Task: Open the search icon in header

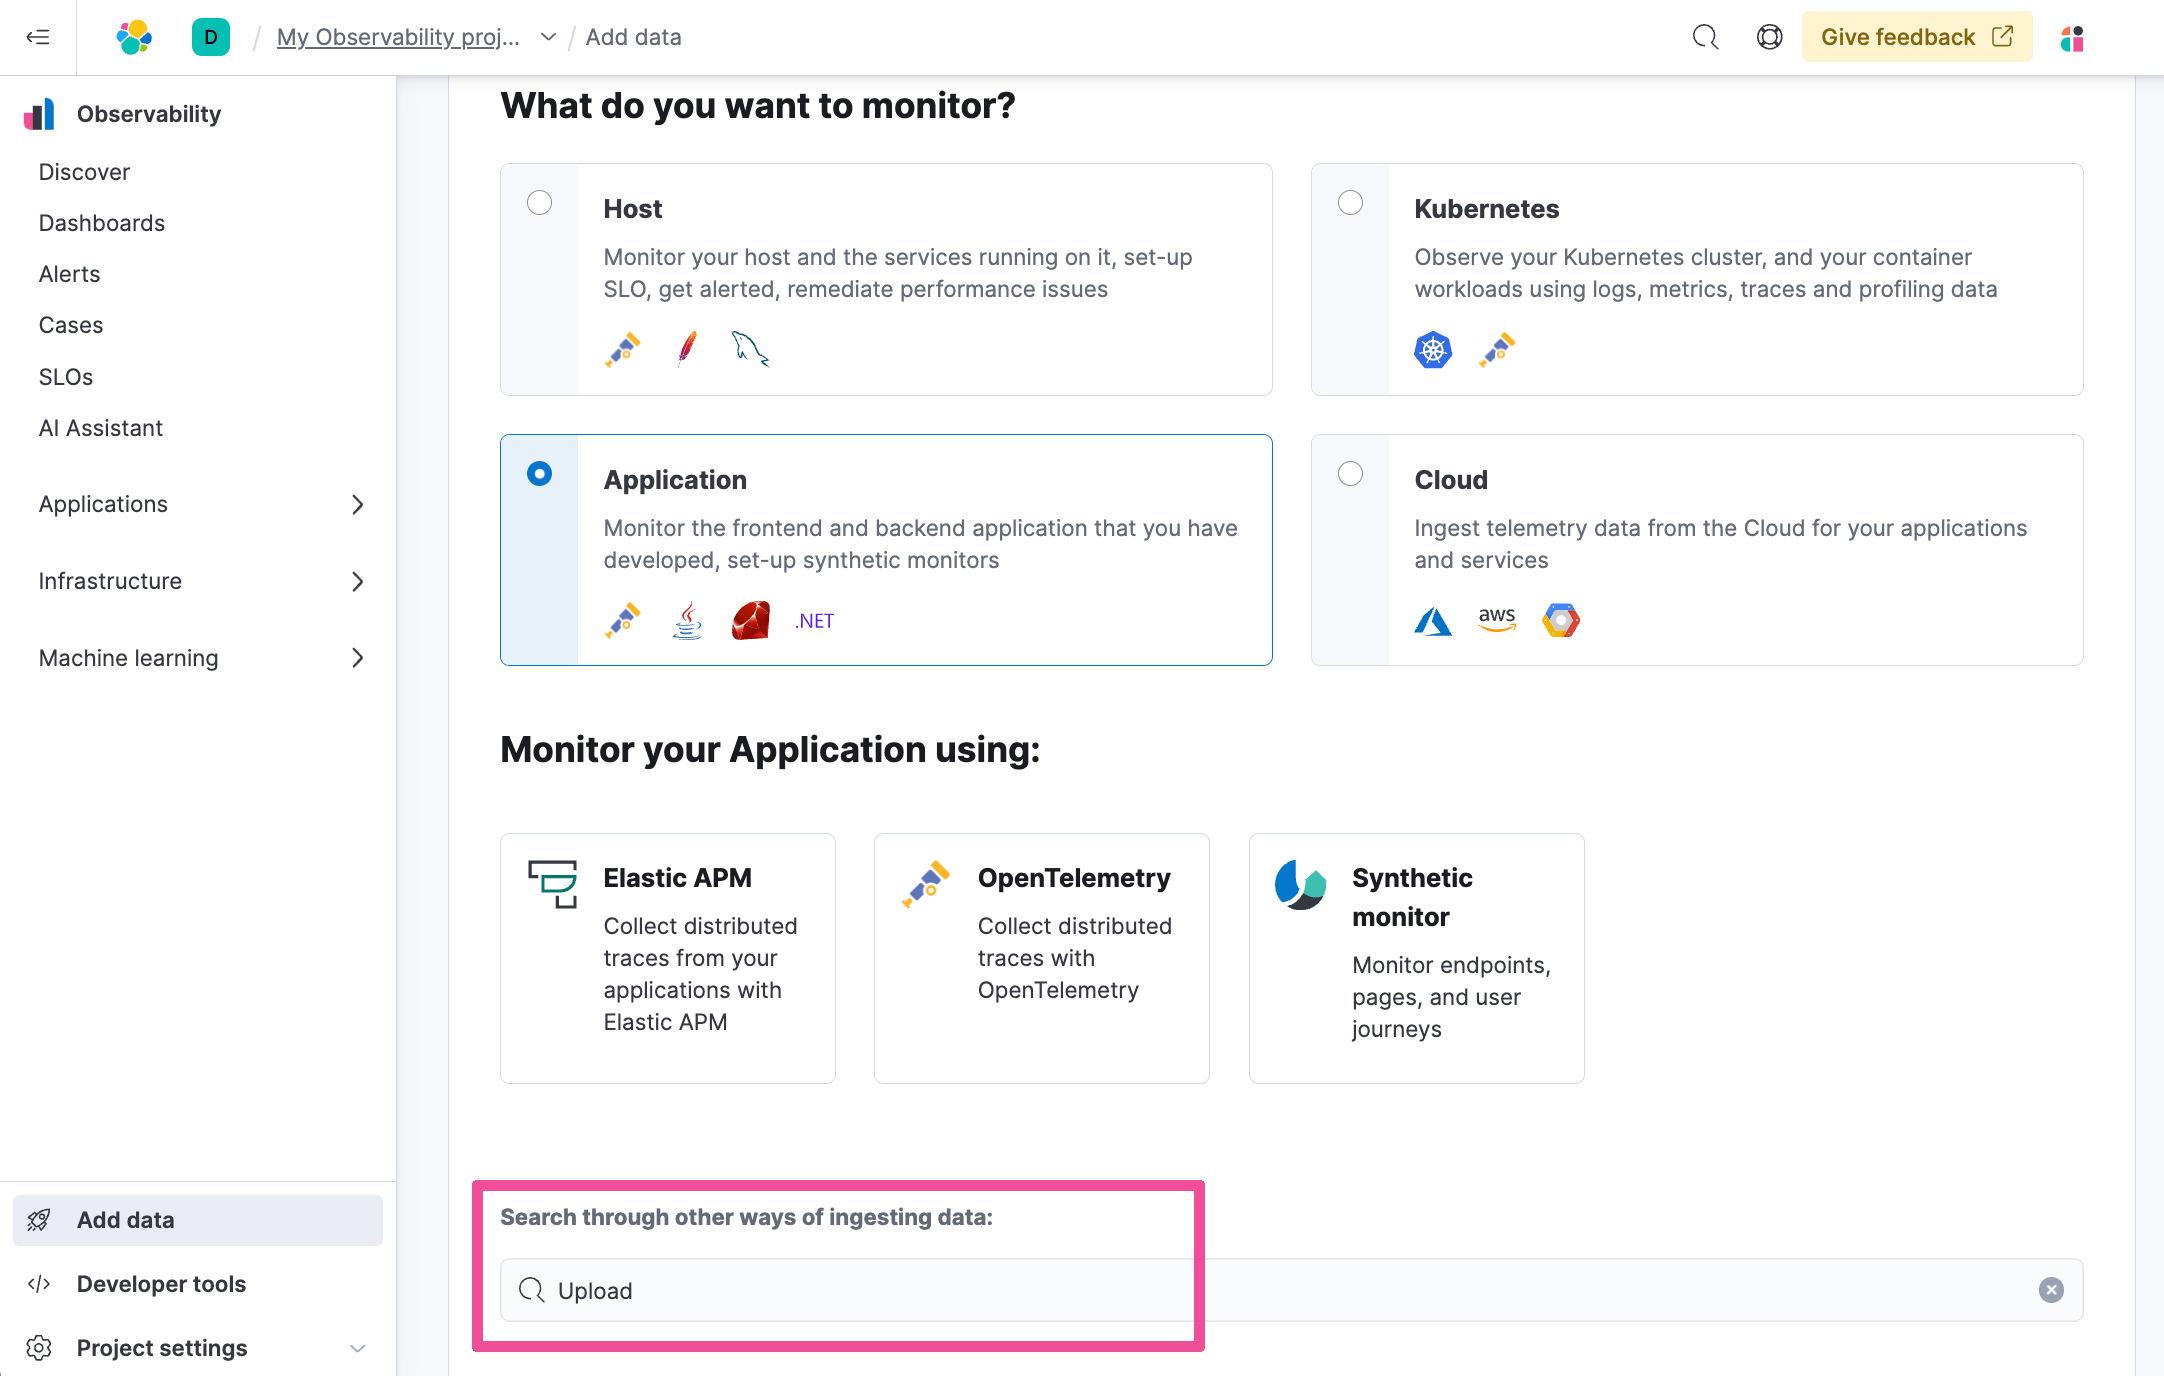Action: click(x=1705, y=37)
